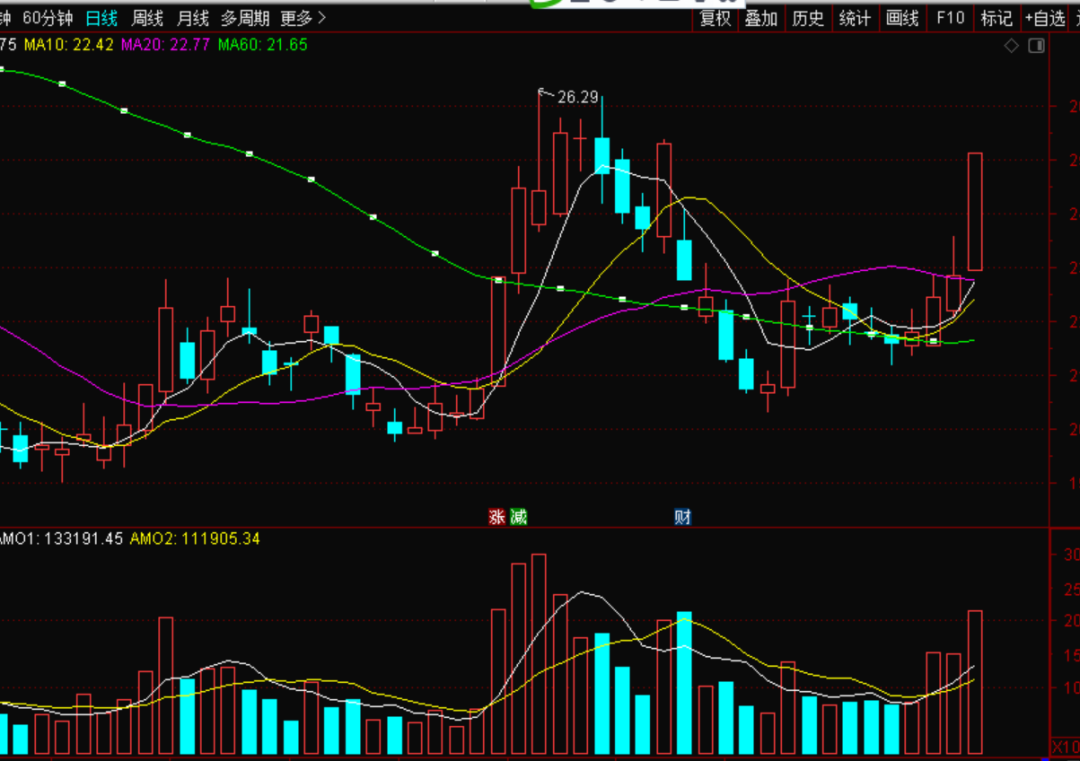The width and height of the screenshot is (1080, 761).
Task: Click the MA10: 22.42 indicator label
Action: pyautogui.click(x=68, y=45)
